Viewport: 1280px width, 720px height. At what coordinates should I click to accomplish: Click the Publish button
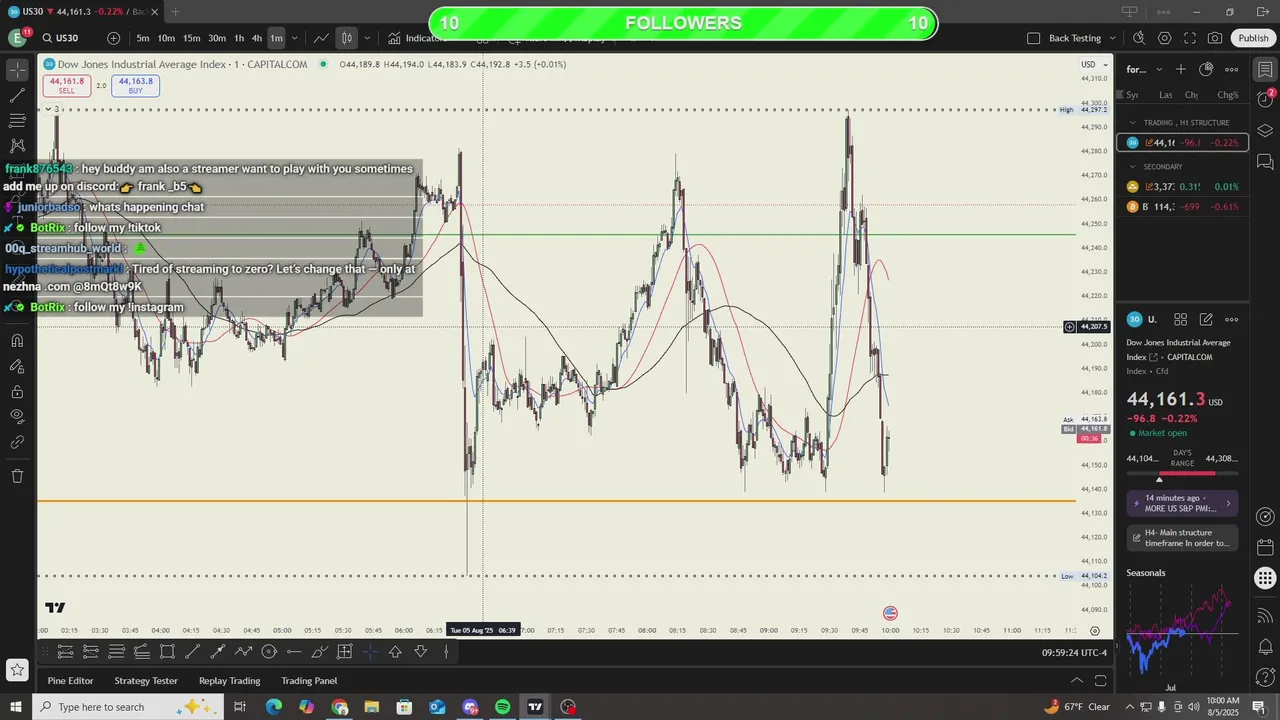point(1253,38)
